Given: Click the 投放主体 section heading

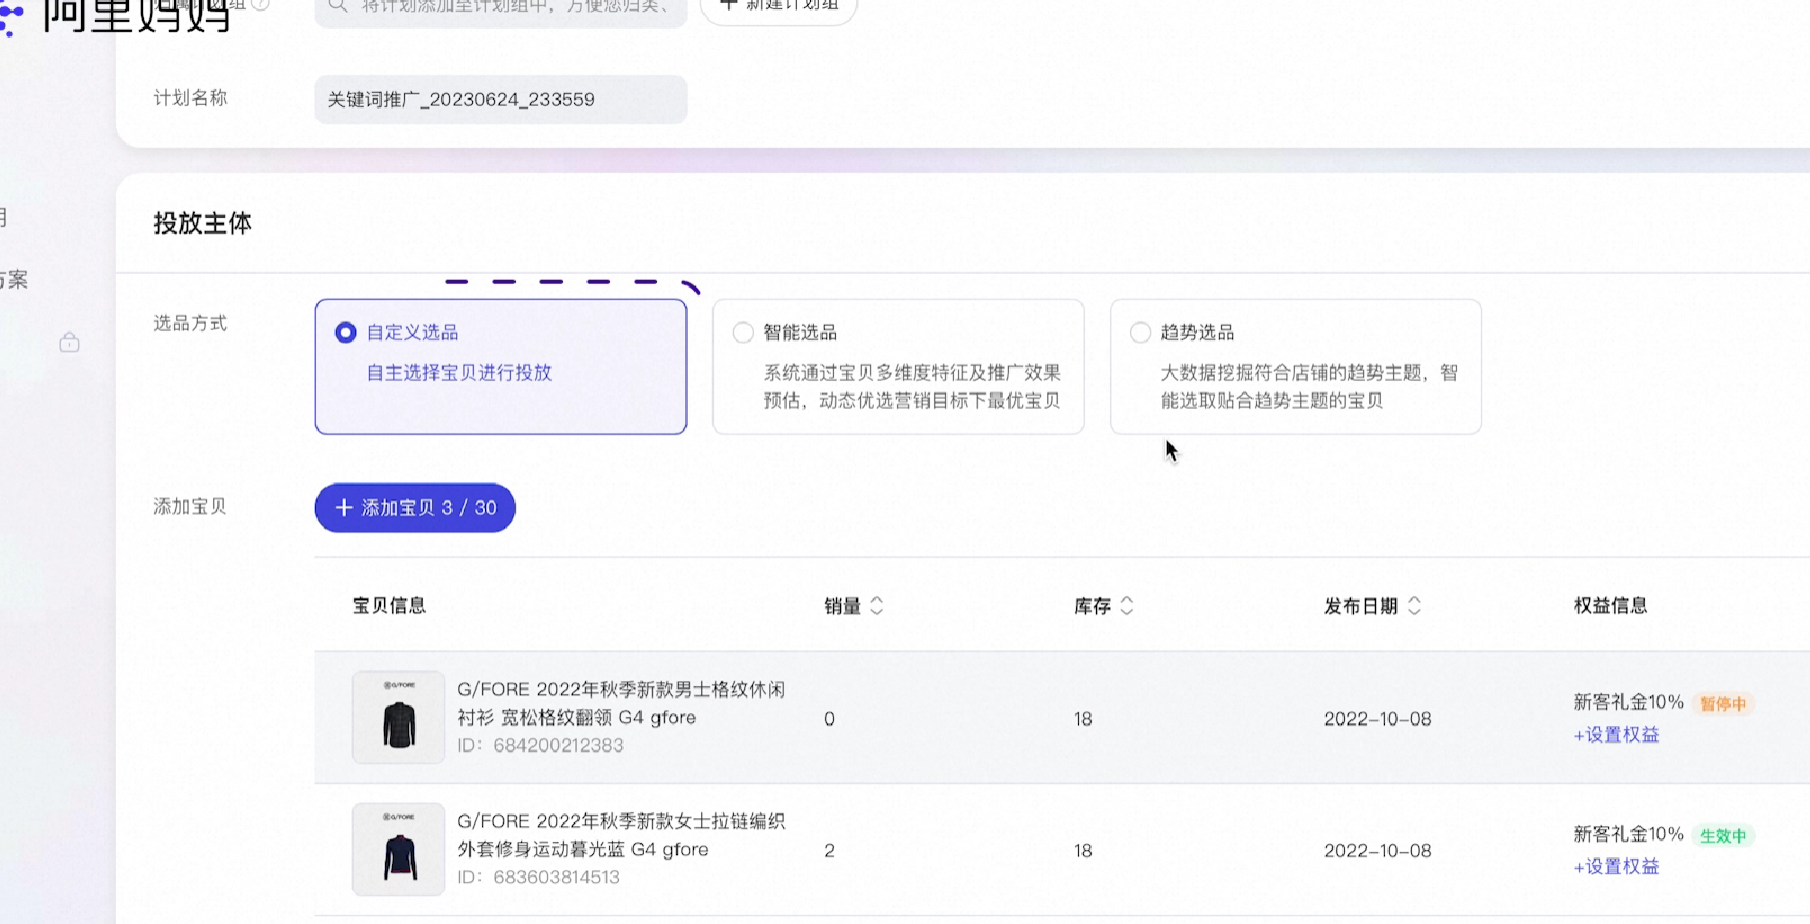Looking at the screenshot, I should (x=203, y=223).
